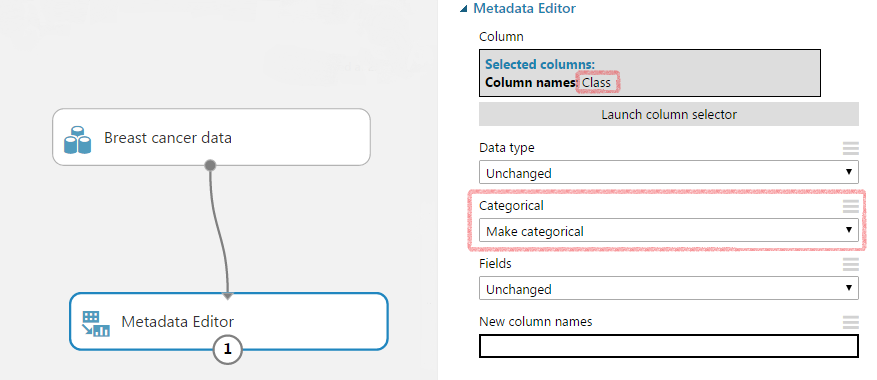Click the Metadata Editor panel heading
Image resolution: width=877 pixels, height=380 pixels.
pos(524,8)
